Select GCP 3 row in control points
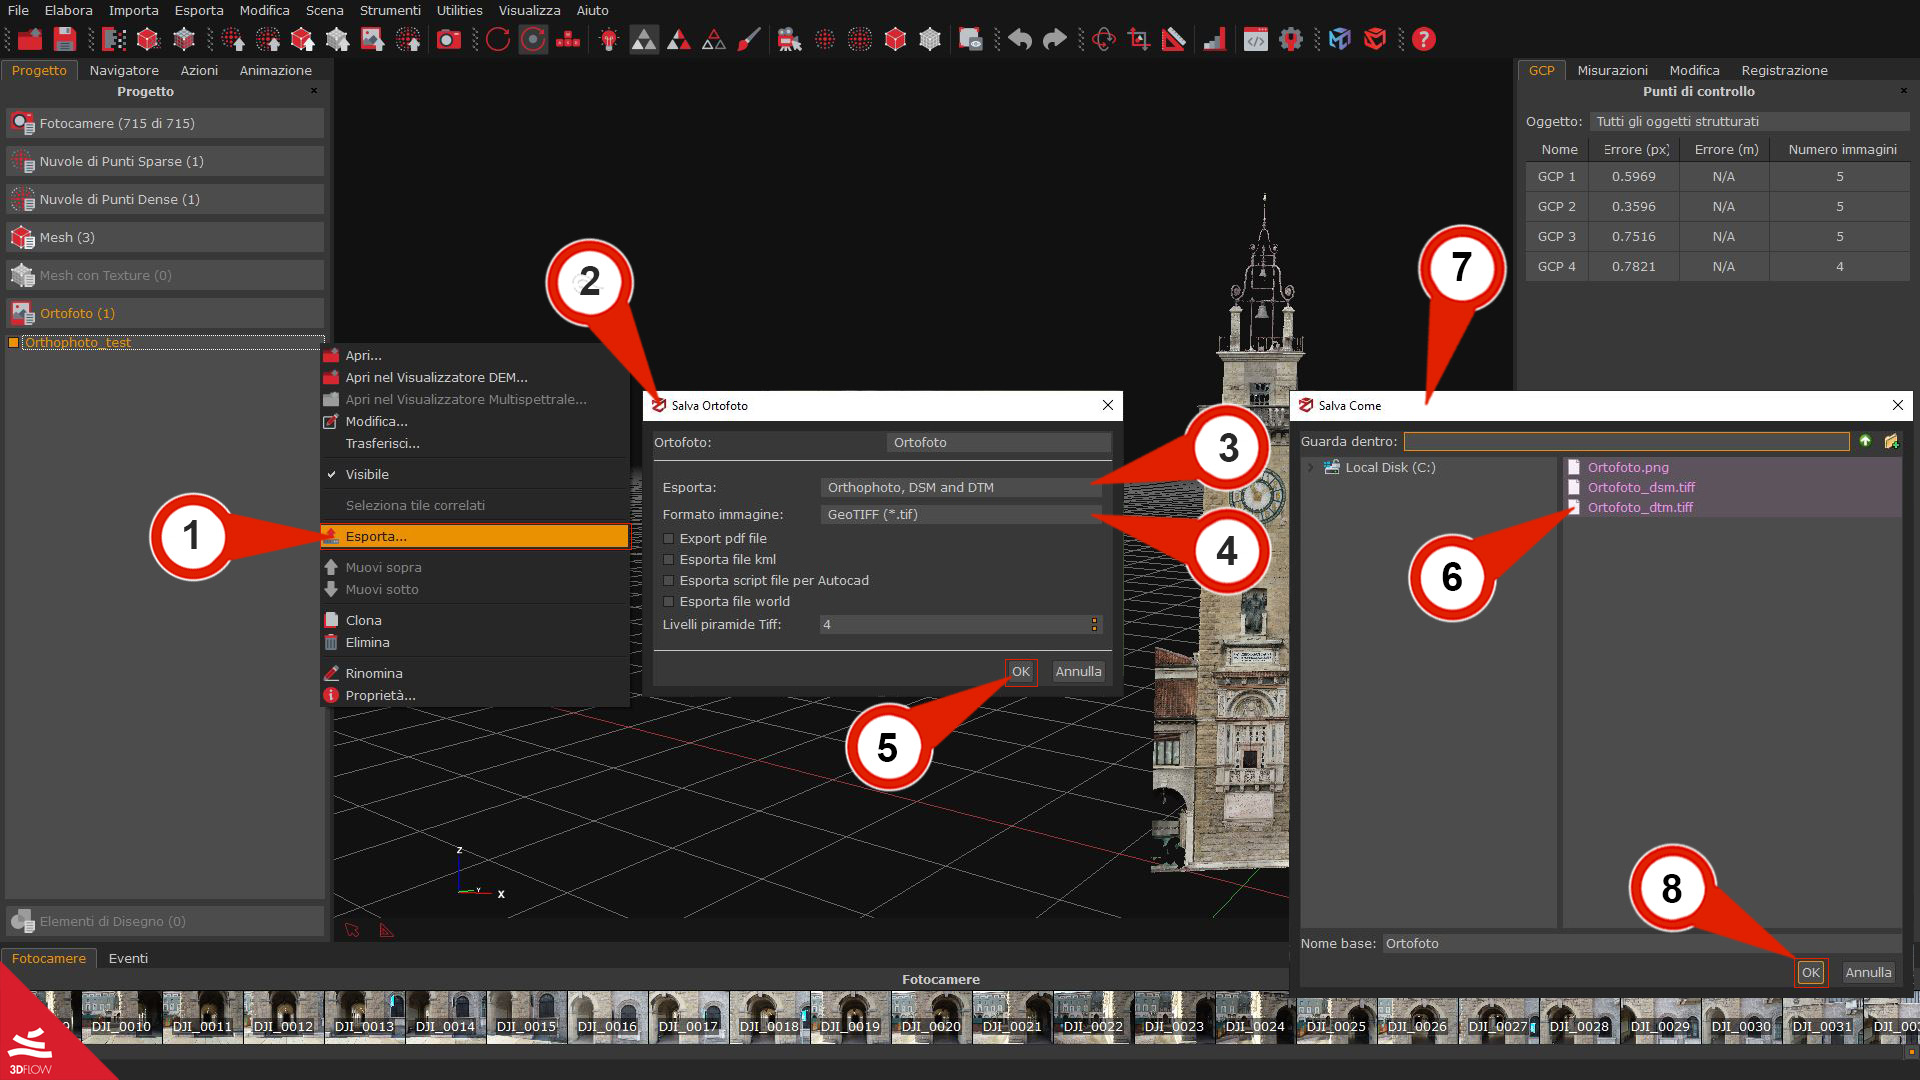1920x1080 pixels. (x=1717, y=236)
